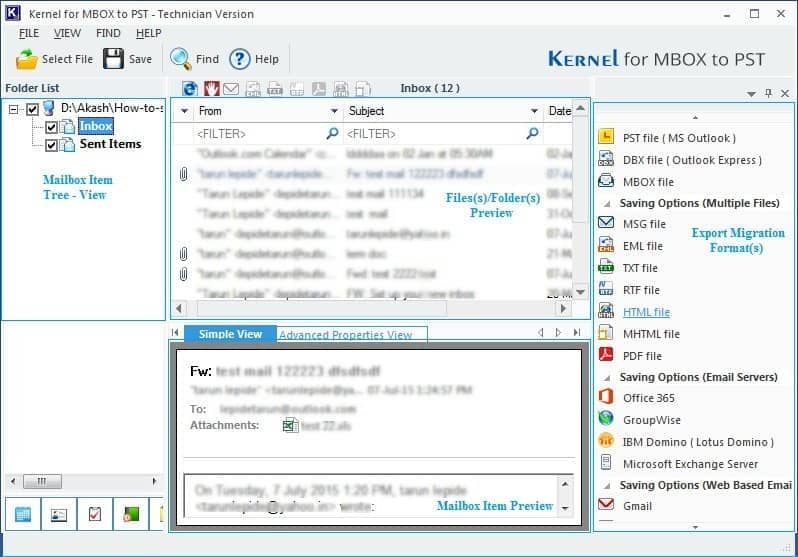This screenshot has height=557, width=798.
Task: Select the GroupWise globe icon
Action: (606, 419)
